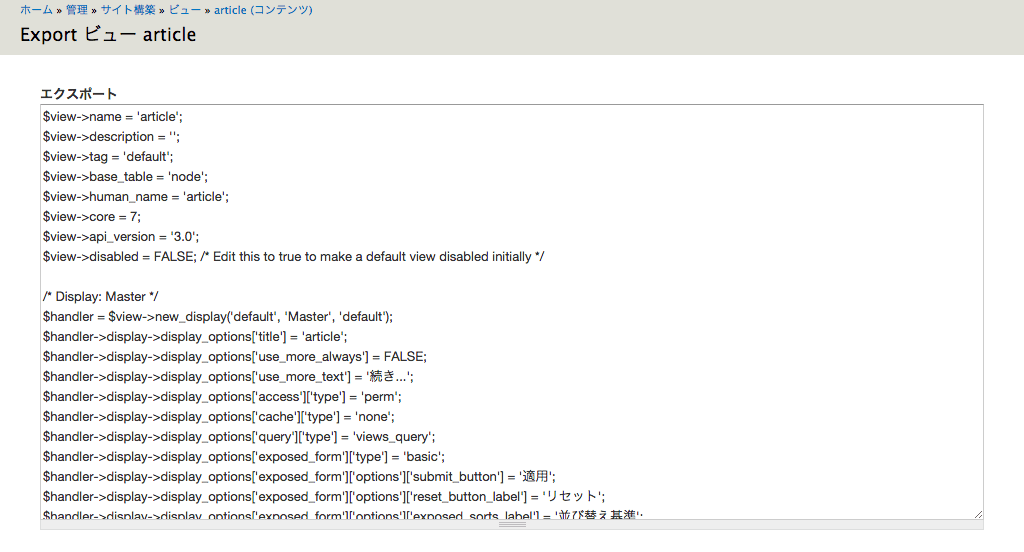The height and width of the screenshot is (552, 1024).
Task: Click the "$view->disabled = FALSE;" line
Action: click(294, 257)
